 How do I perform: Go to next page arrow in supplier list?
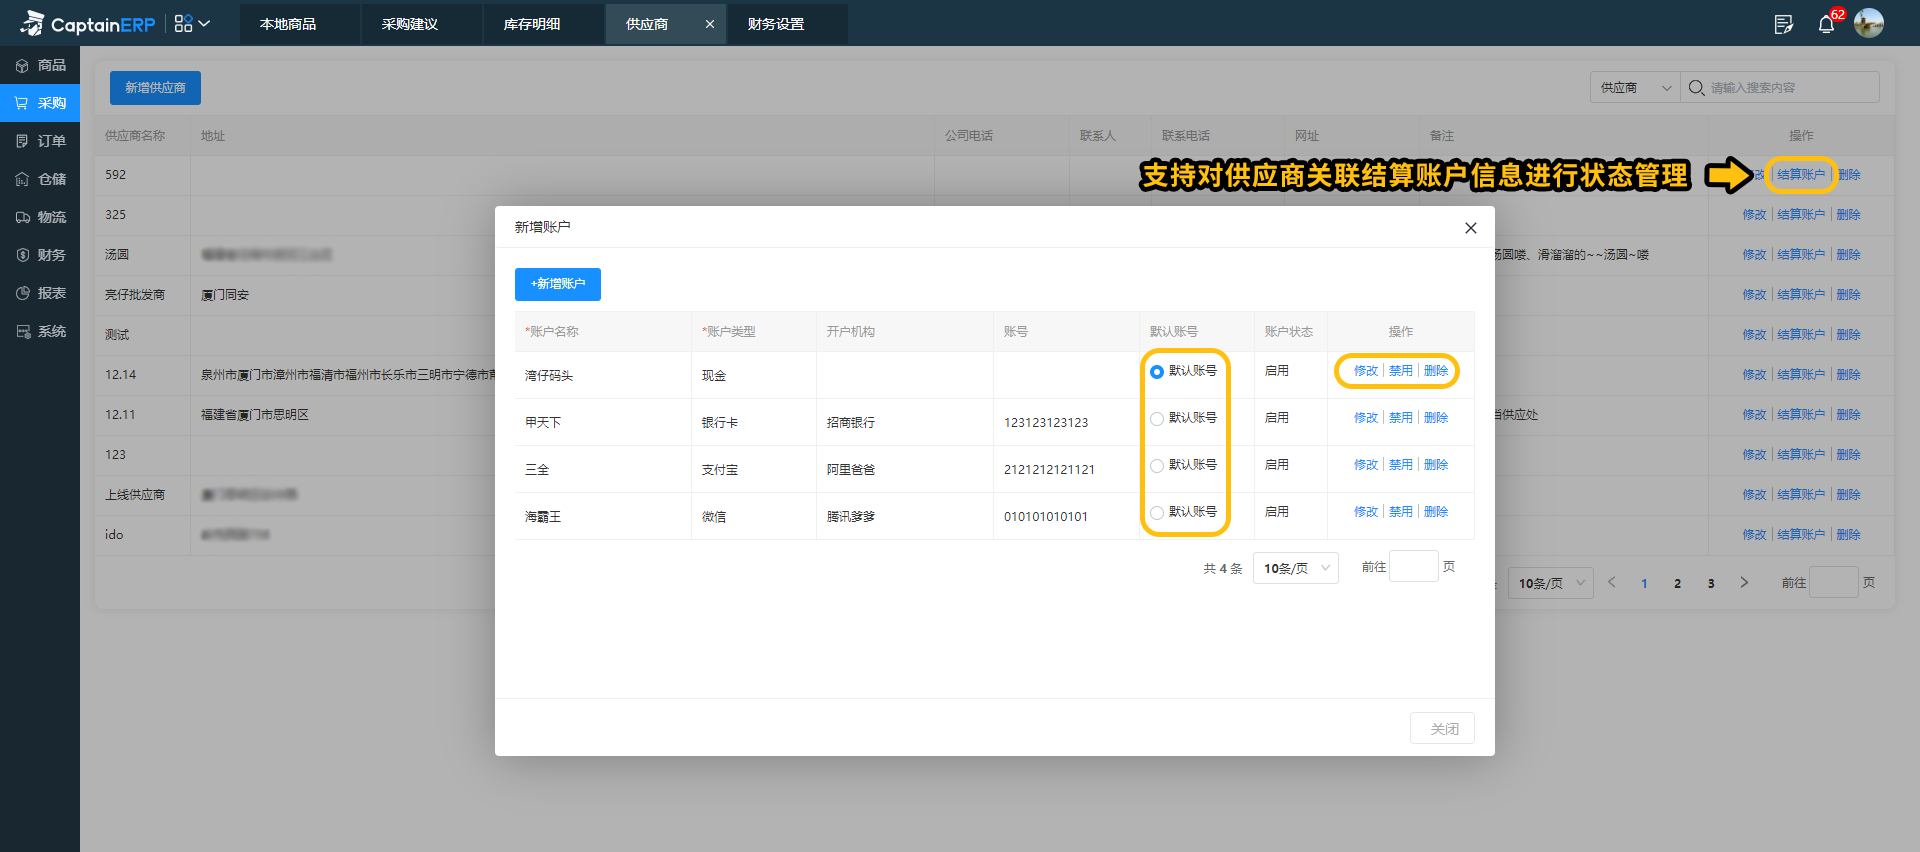pos(1744,582)
